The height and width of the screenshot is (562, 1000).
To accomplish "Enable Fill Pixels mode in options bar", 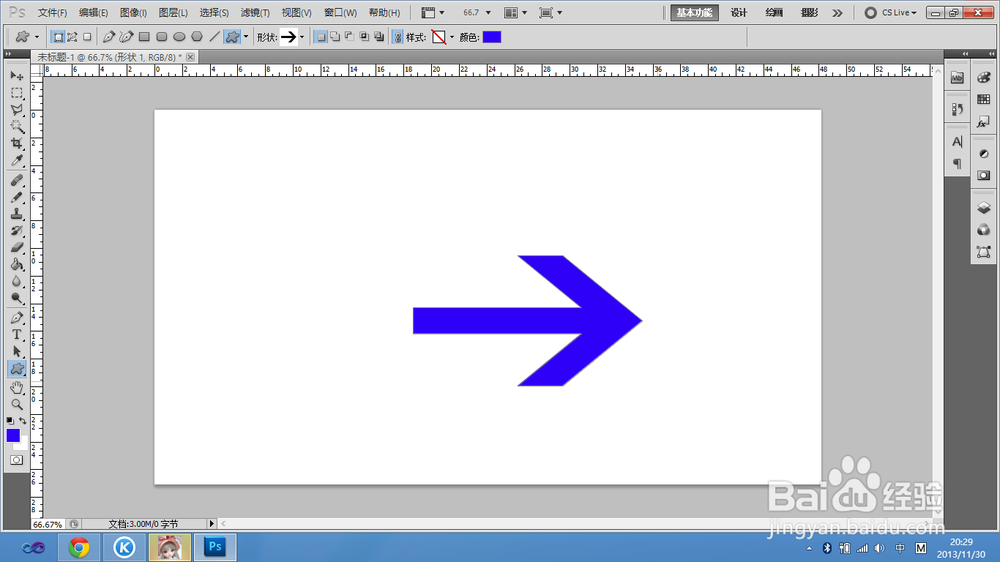I will [87, 37].
